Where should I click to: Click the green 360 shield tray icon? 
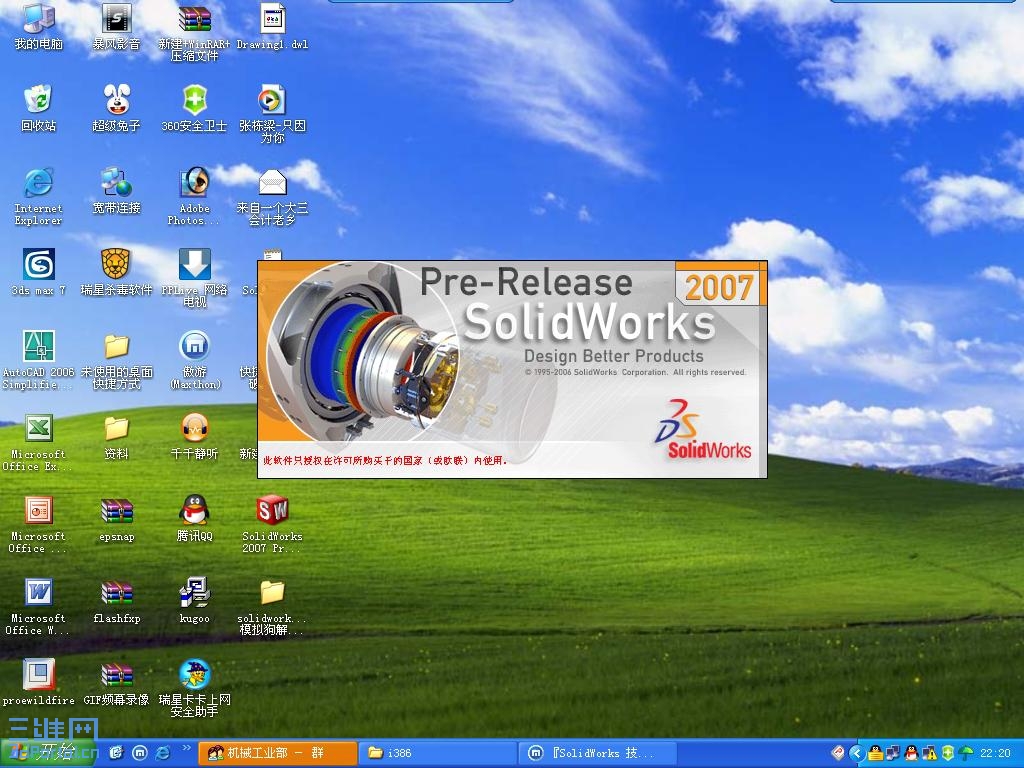click(948, 753)
